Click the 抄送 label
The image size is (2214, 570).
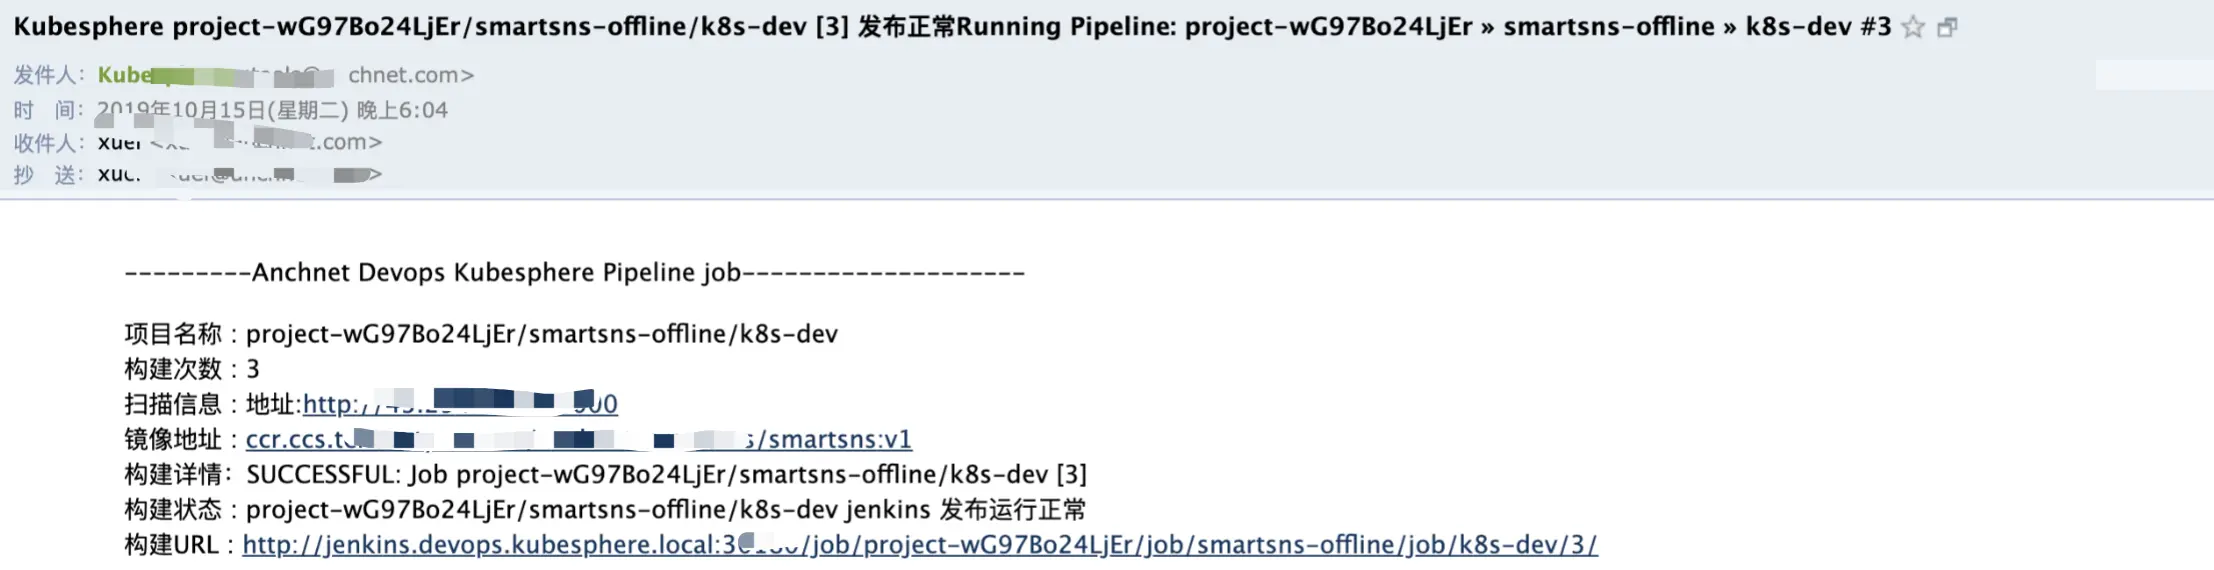[x=48, y=175]
